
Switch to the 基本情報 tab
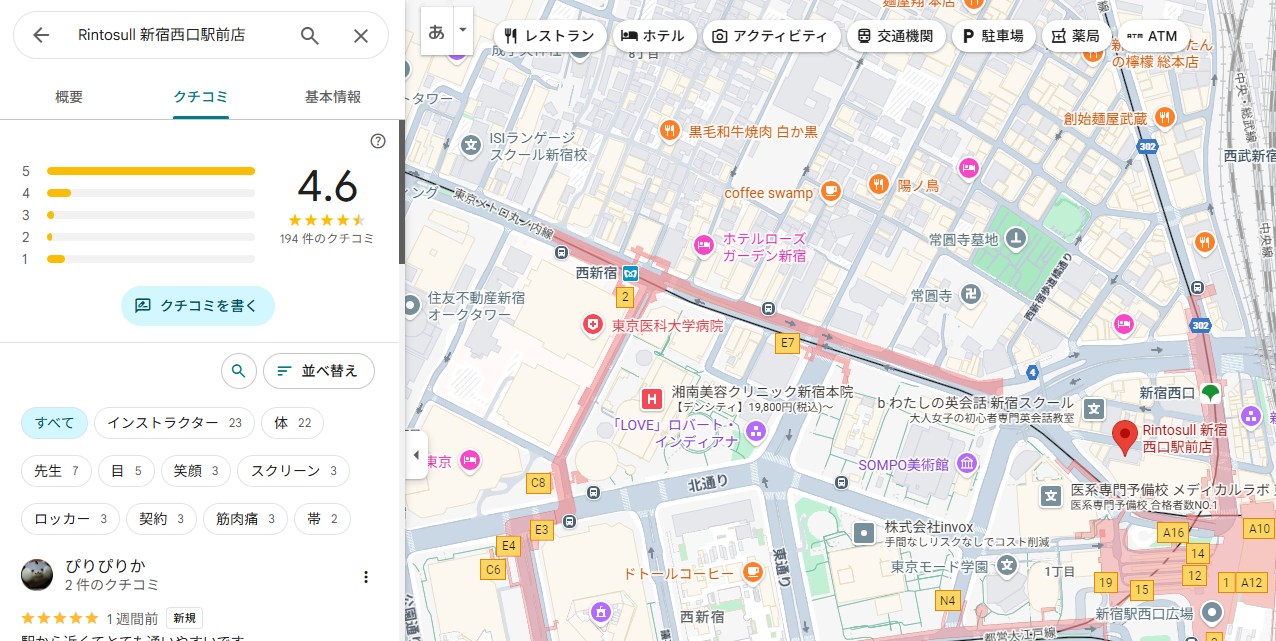[333, 97]
